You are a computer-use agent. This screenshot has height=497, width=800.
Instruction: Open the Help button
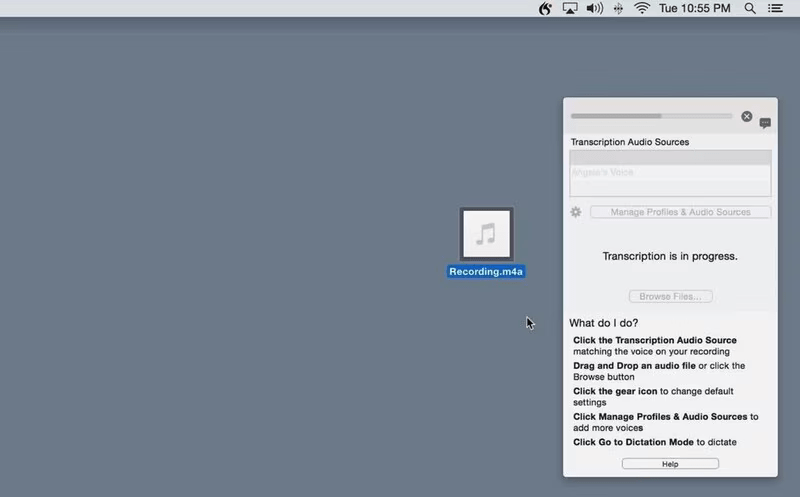pyautogui.click(x=670, y=464)
